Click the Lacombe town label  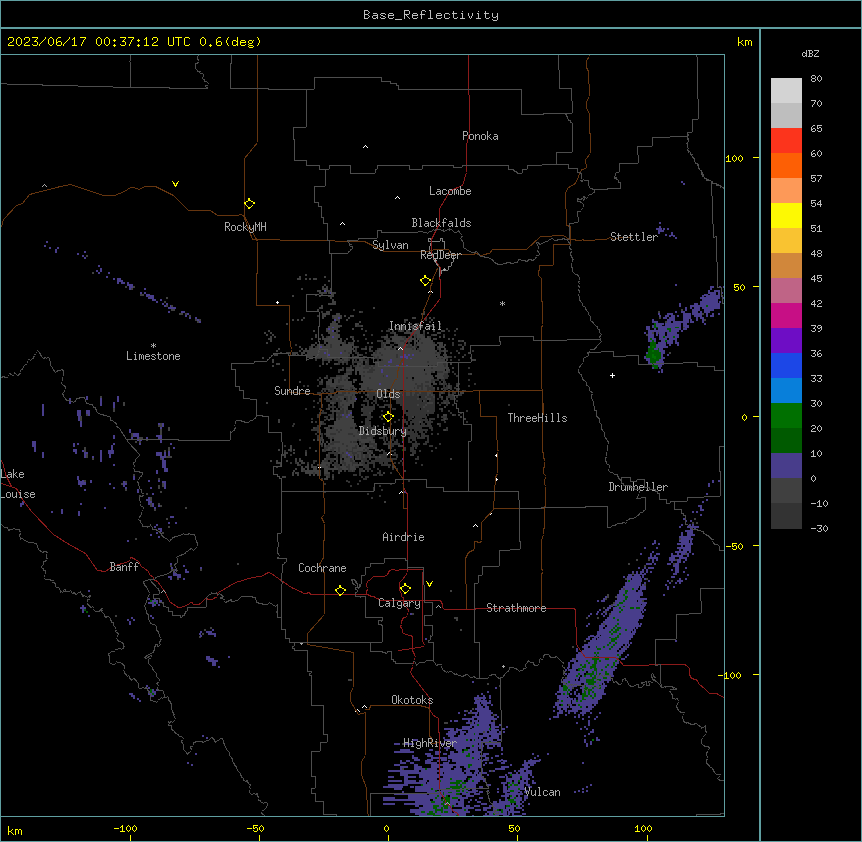coord(450,191)
